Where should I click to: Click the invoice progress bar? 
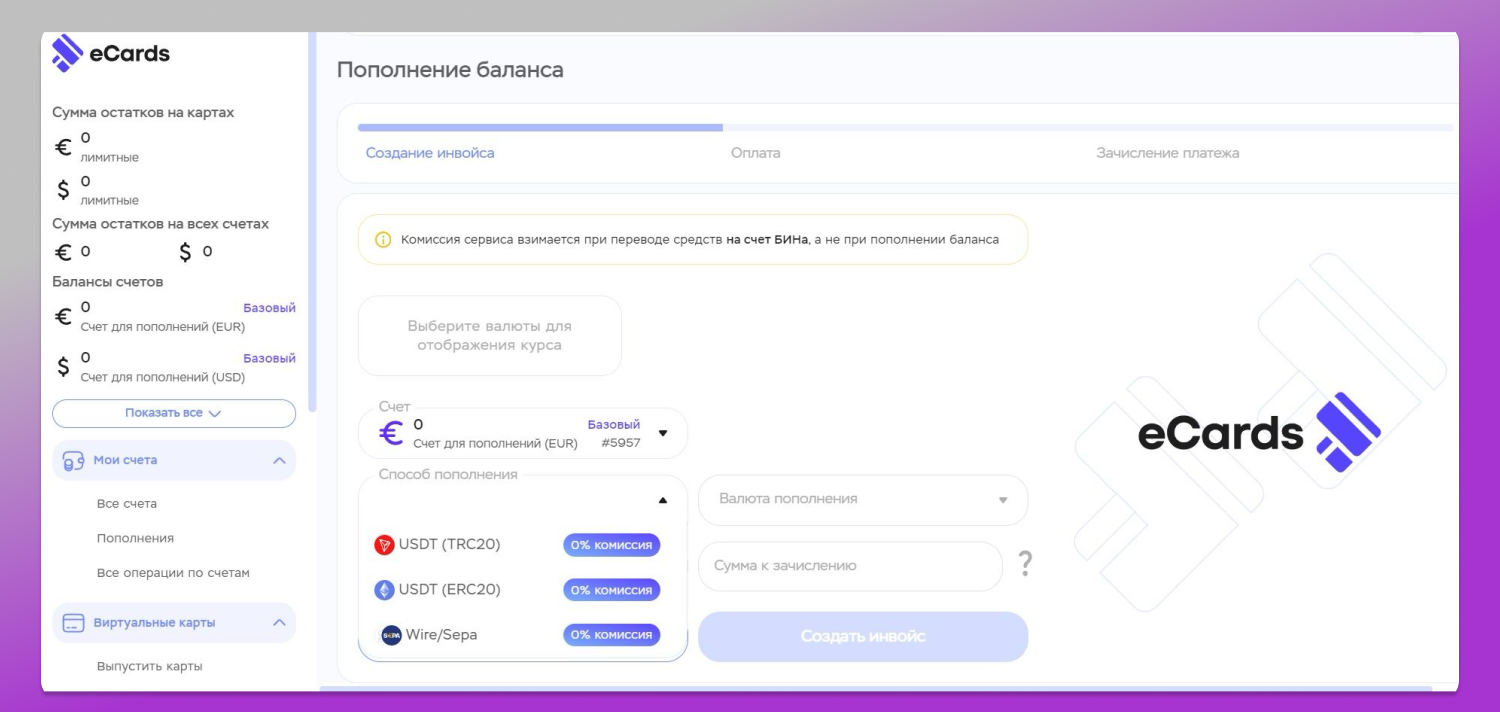click(x=905, y=128)
